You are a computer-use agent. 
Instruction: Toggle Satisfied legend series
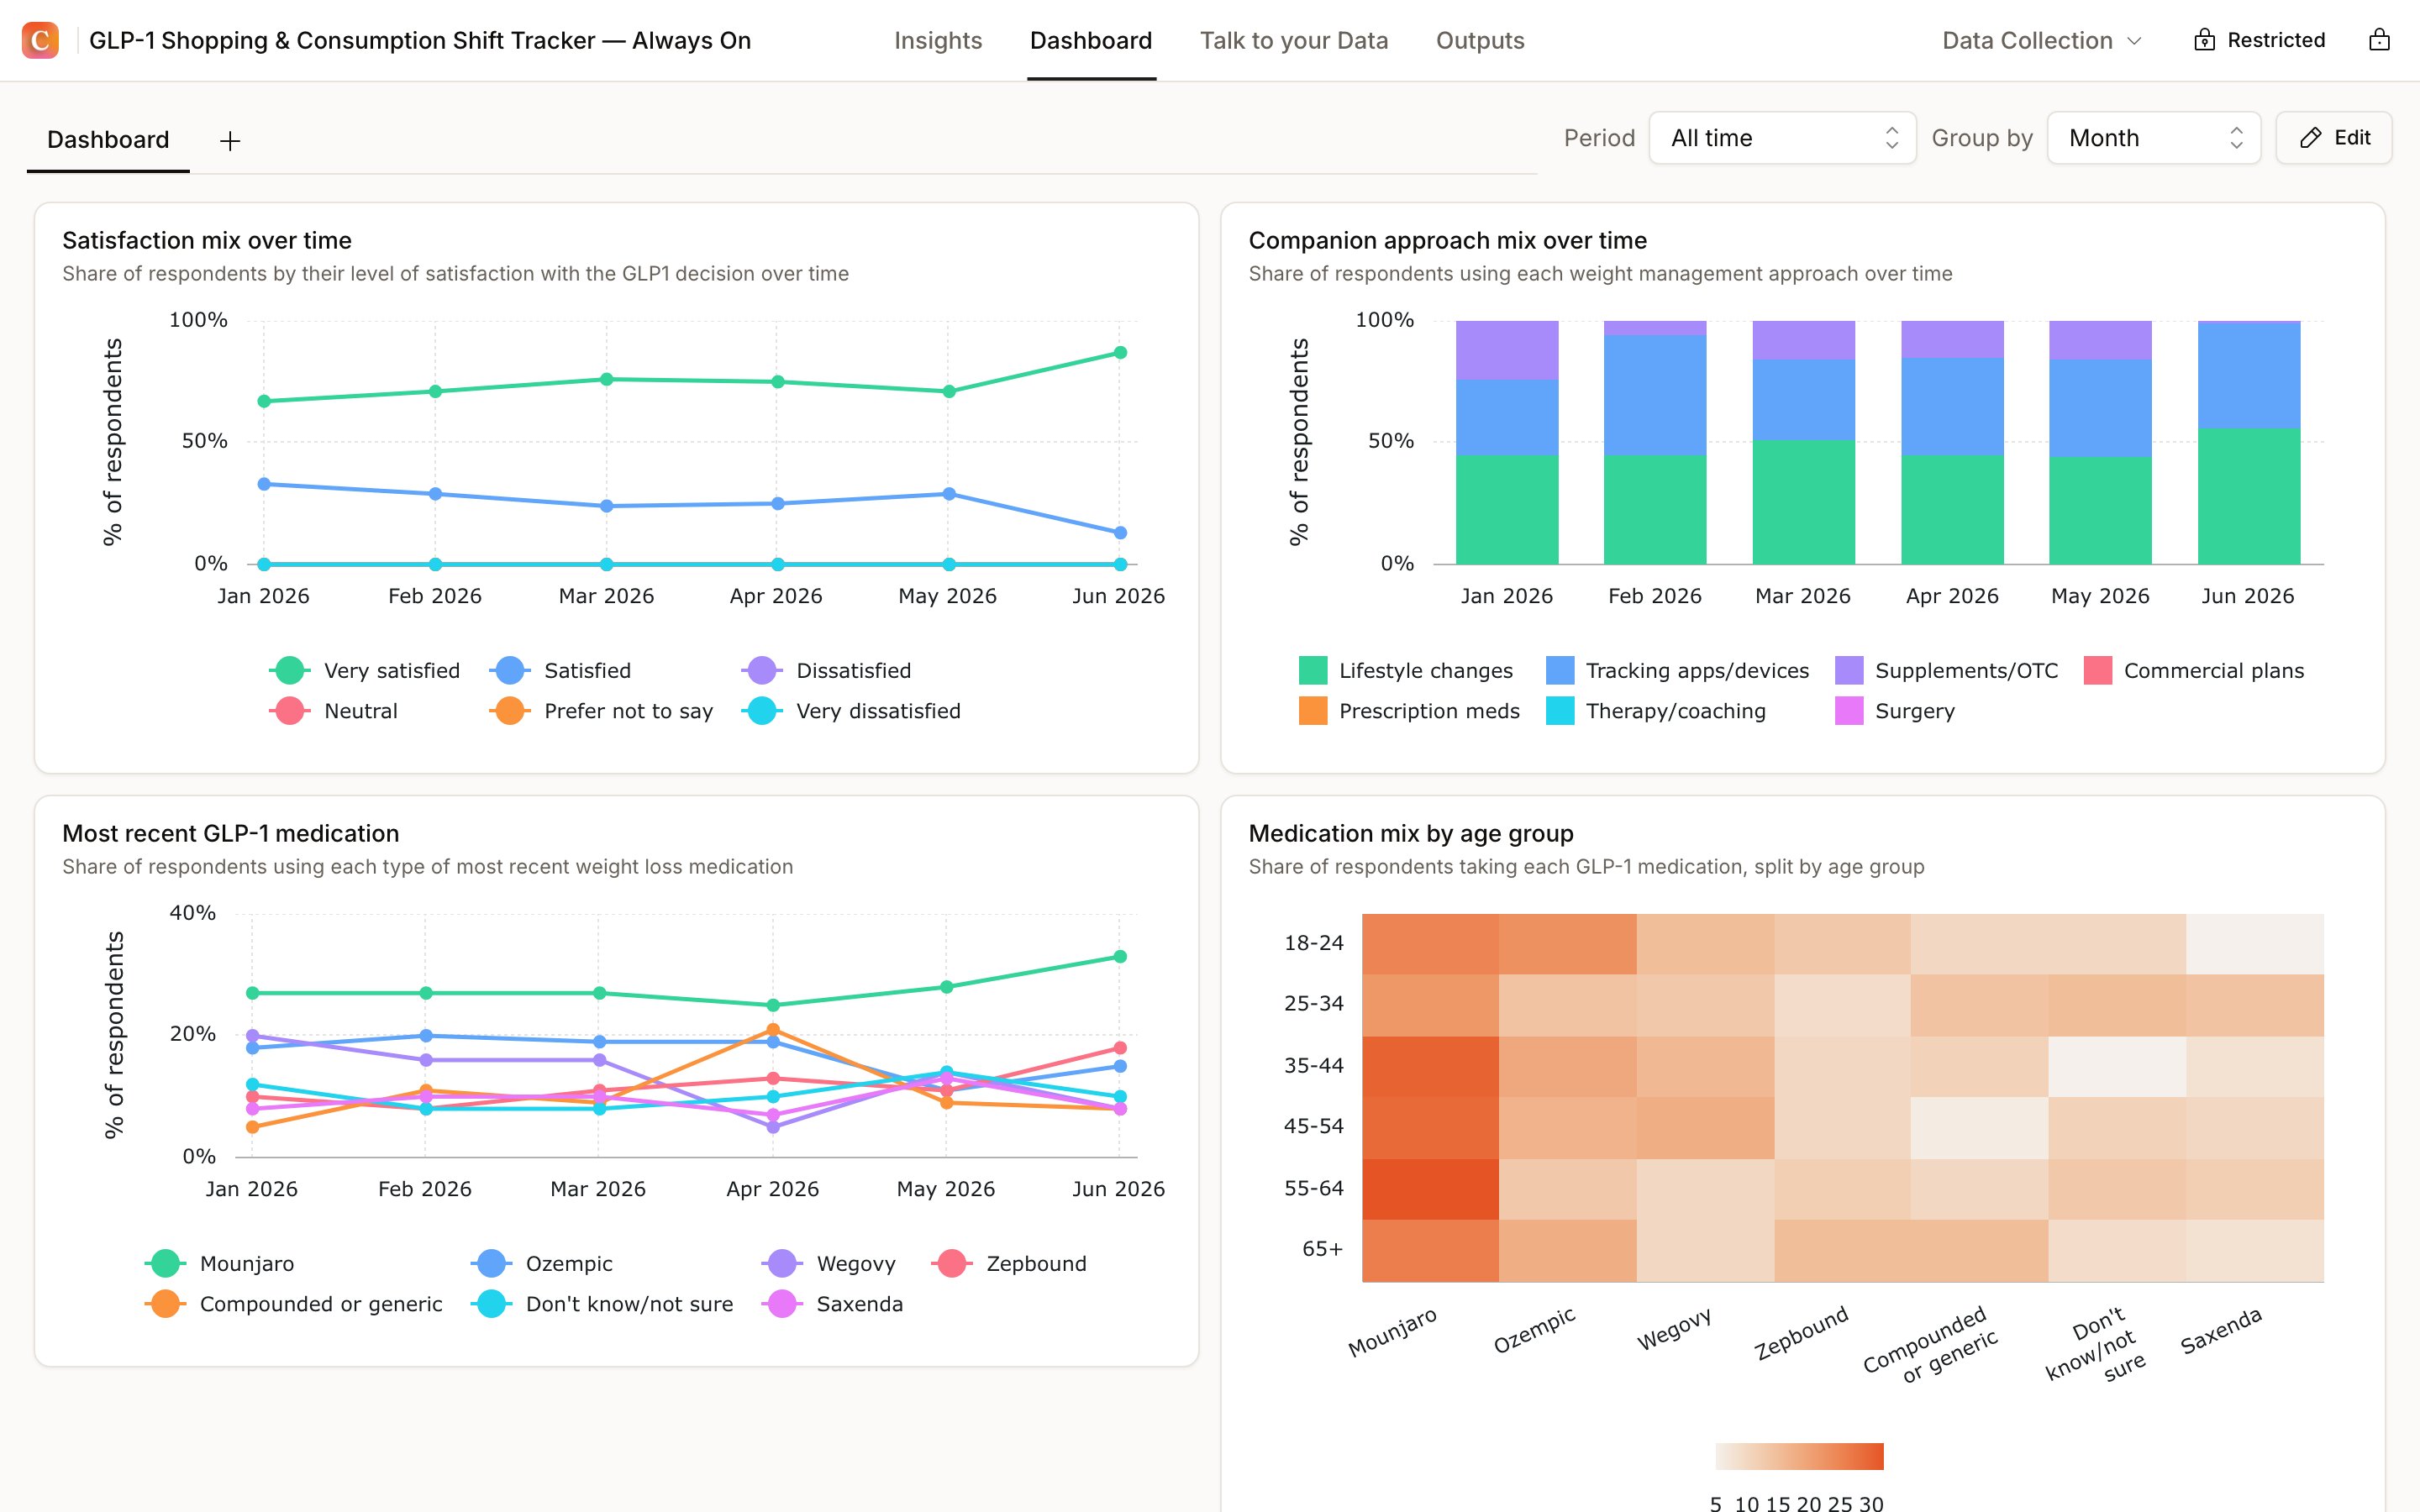560,670
